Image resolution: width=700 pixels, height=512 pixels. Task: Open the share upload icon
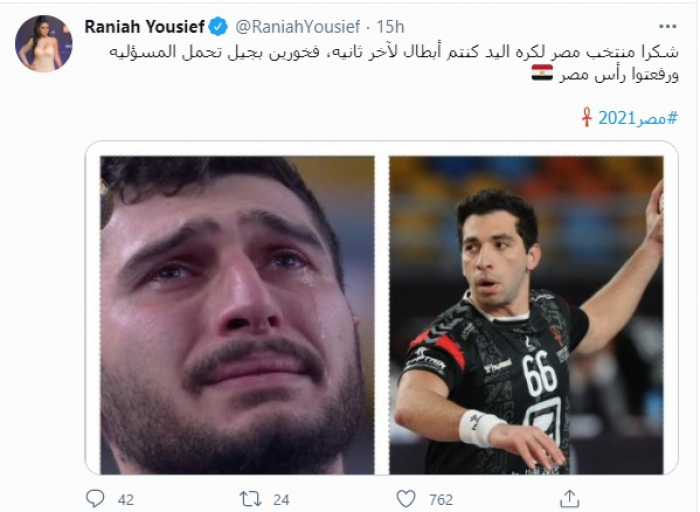pyautogui.click(x=570, y=498)
